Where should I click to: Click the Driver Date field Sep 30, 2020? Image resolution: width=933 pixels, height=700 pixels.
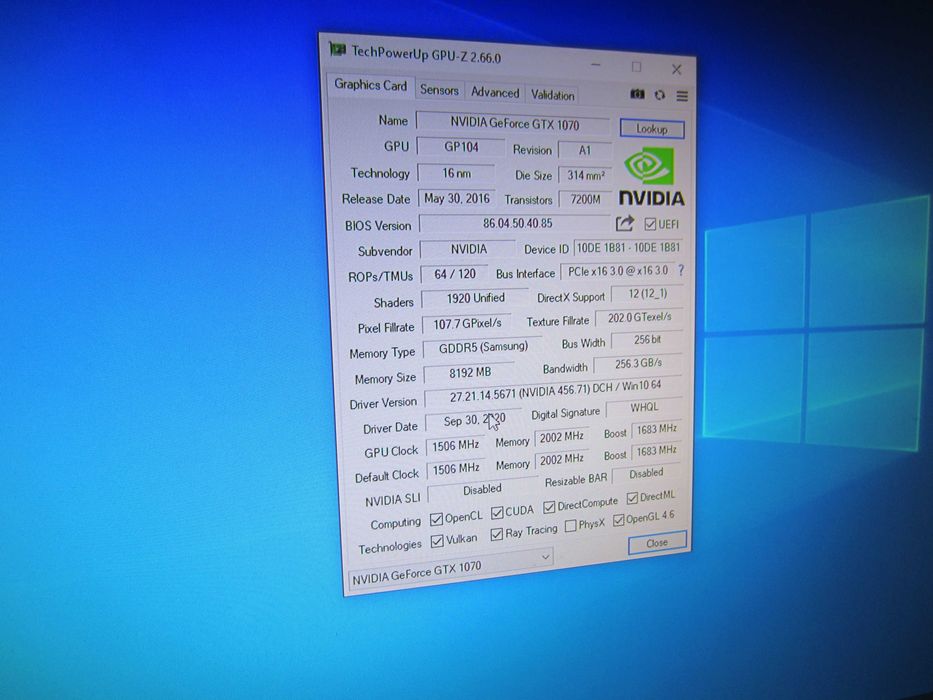tap(474, 420)
